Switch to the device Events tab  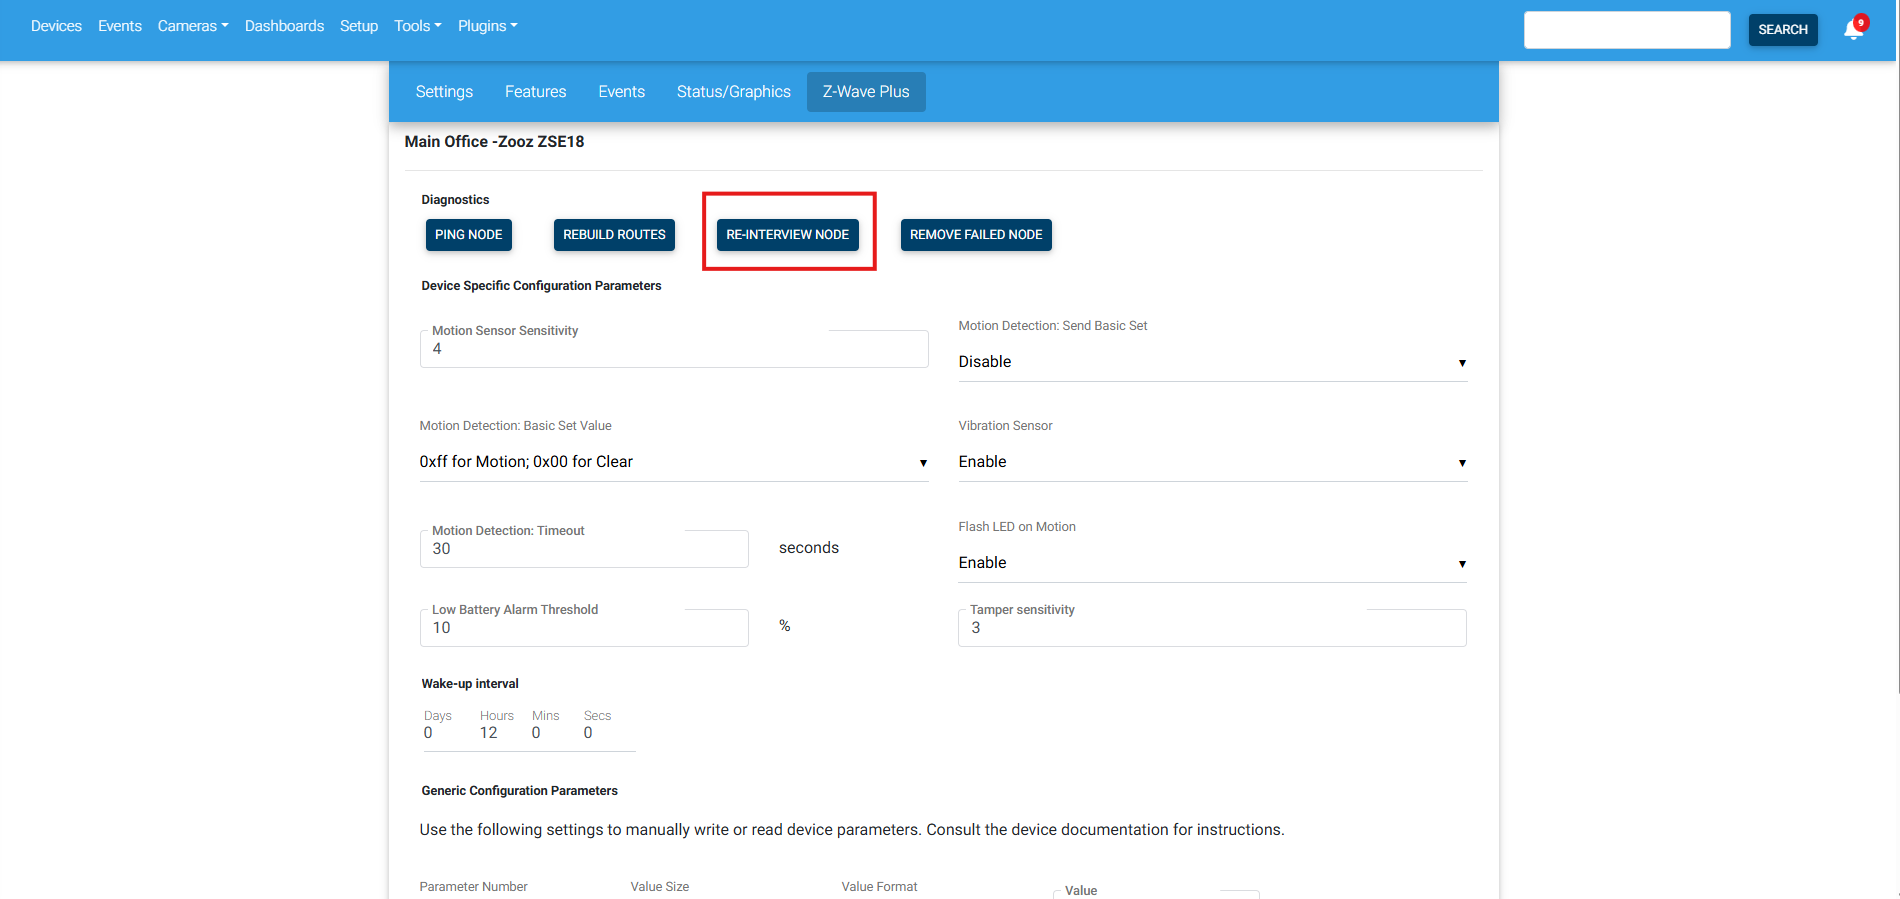pyautogui.click(x=622, y=92)
